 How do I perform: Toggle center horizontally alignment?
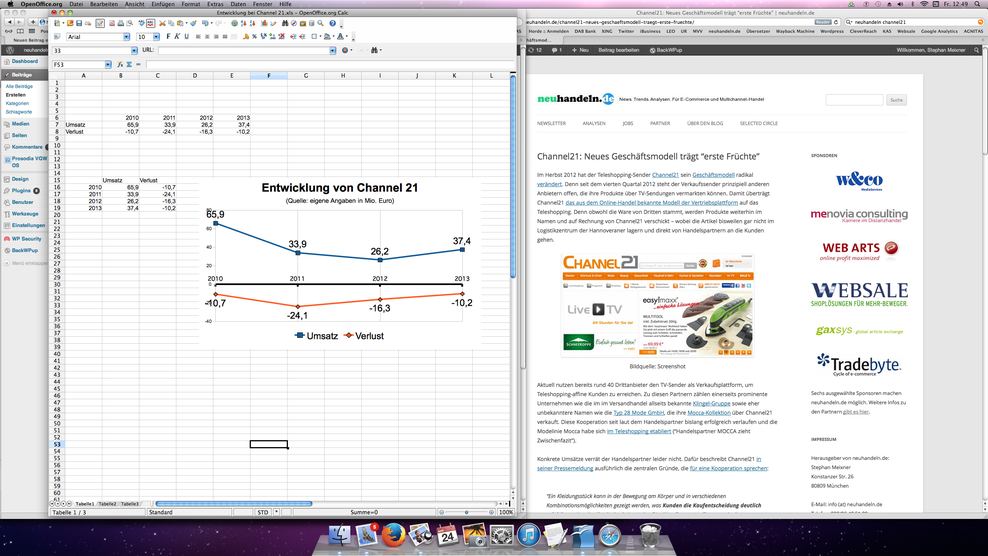207,37
